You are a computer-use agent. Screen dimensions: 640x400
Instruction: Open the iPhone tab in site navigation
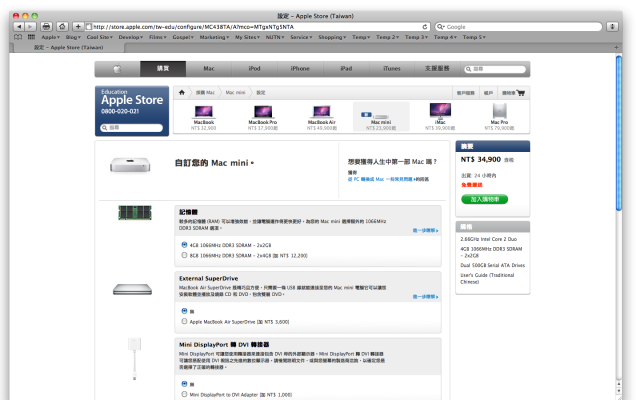(x=300, y=69)
